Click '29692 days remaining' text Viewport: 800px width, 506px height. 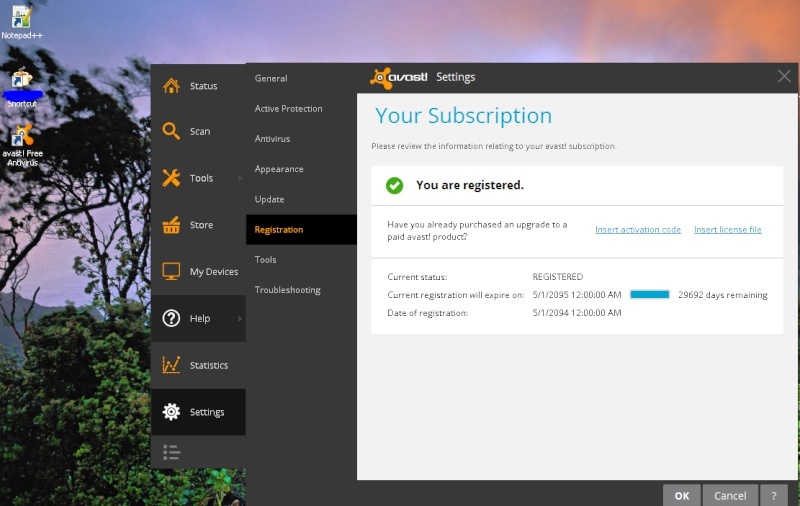[722, 295]
